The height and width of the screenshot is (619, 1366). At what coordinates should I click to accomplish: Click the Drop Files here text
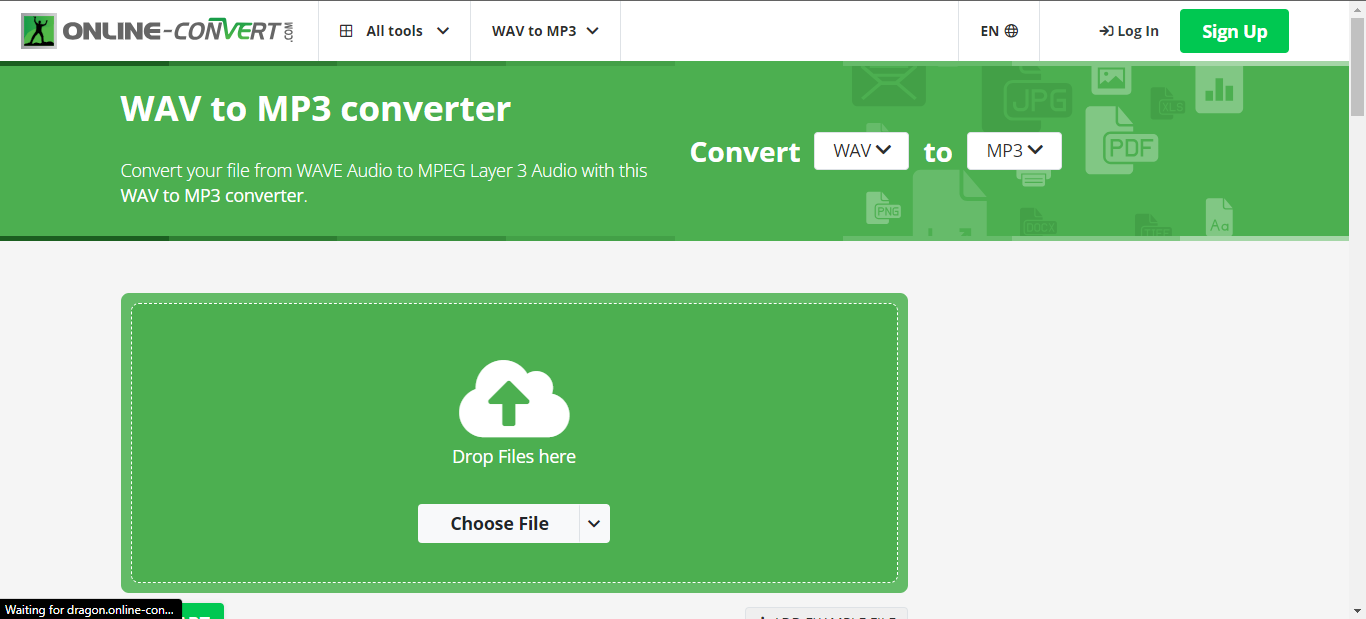[514, 457]
